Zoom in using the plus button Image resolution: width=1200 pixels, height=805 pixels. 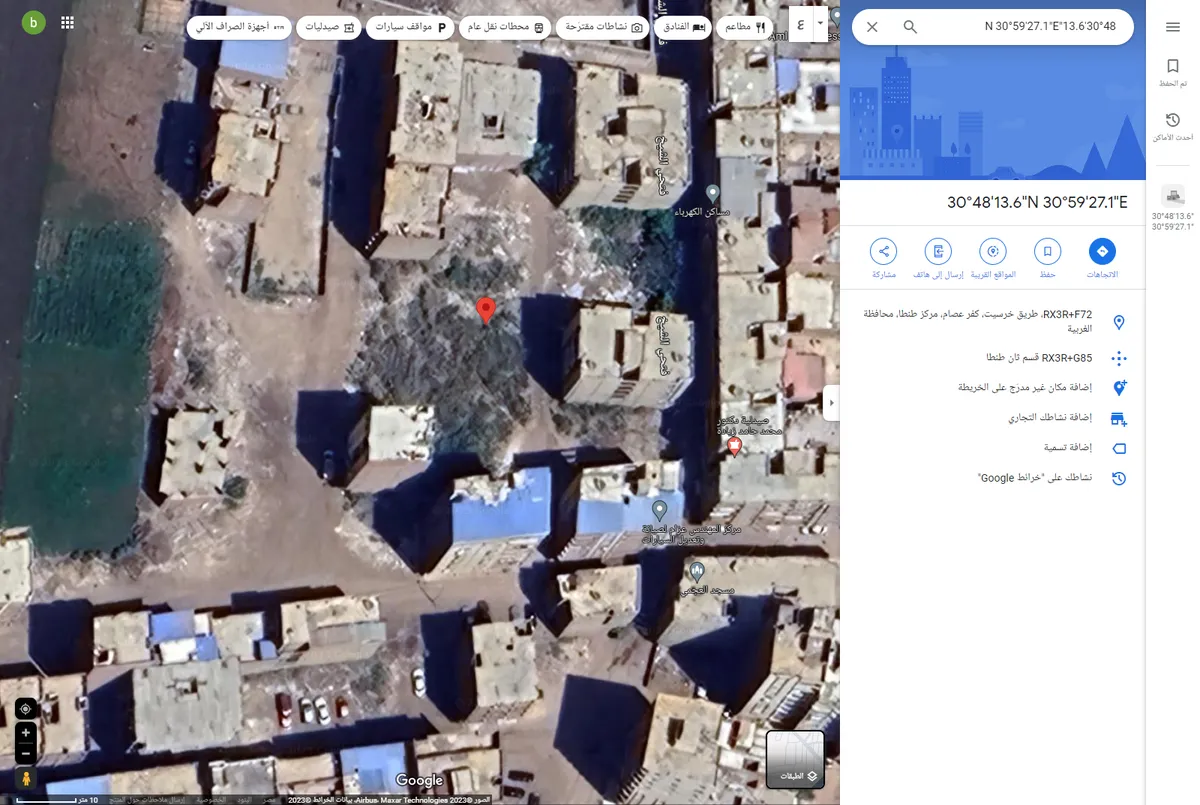coord(25,733)
